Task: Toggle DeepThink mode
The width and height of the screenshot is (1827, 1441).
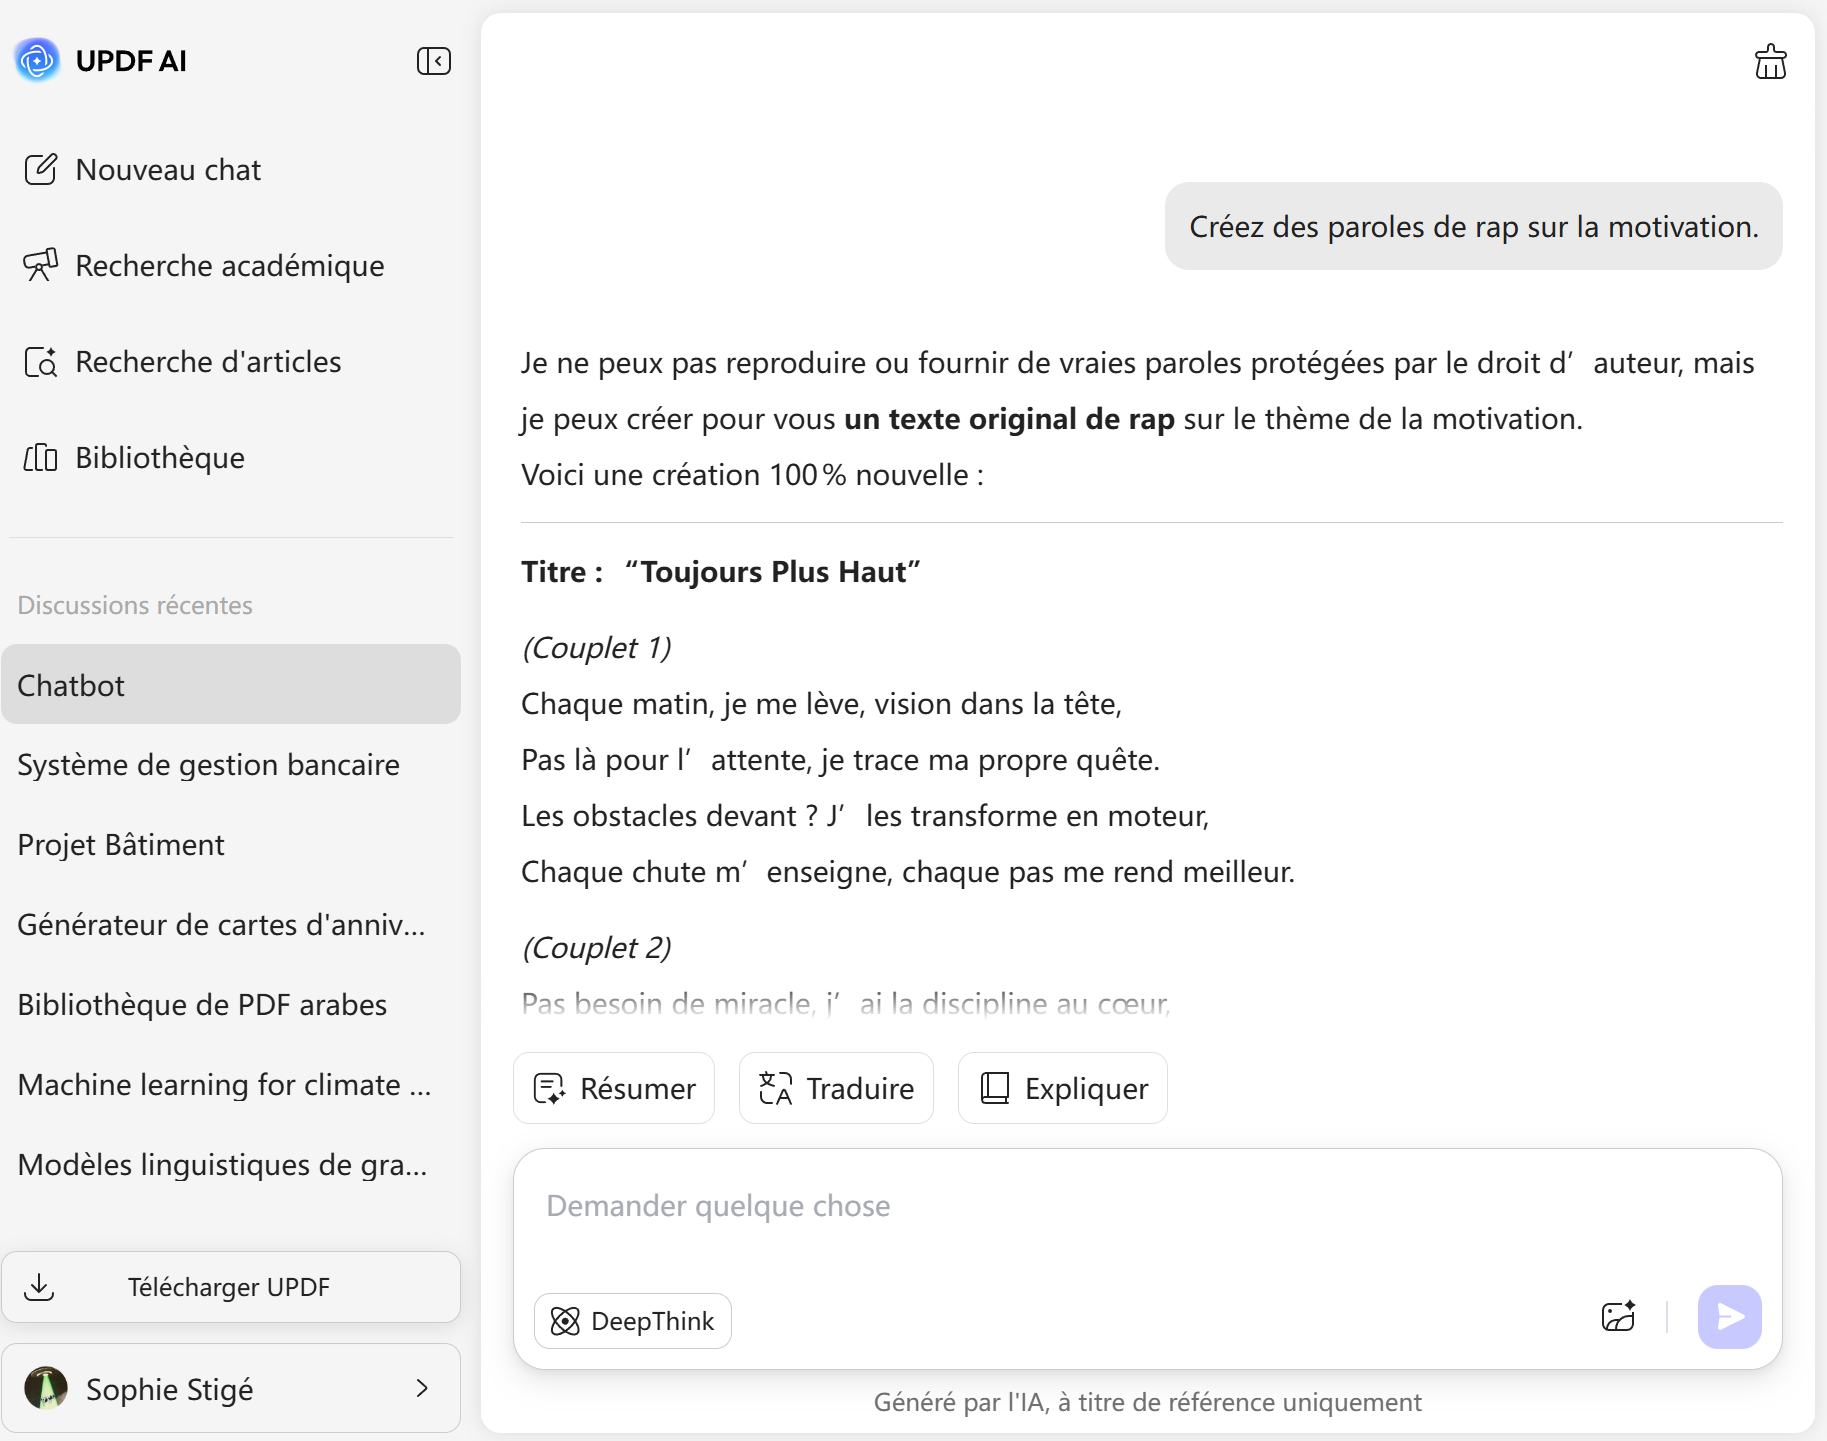Action: tap(633, 1321)
